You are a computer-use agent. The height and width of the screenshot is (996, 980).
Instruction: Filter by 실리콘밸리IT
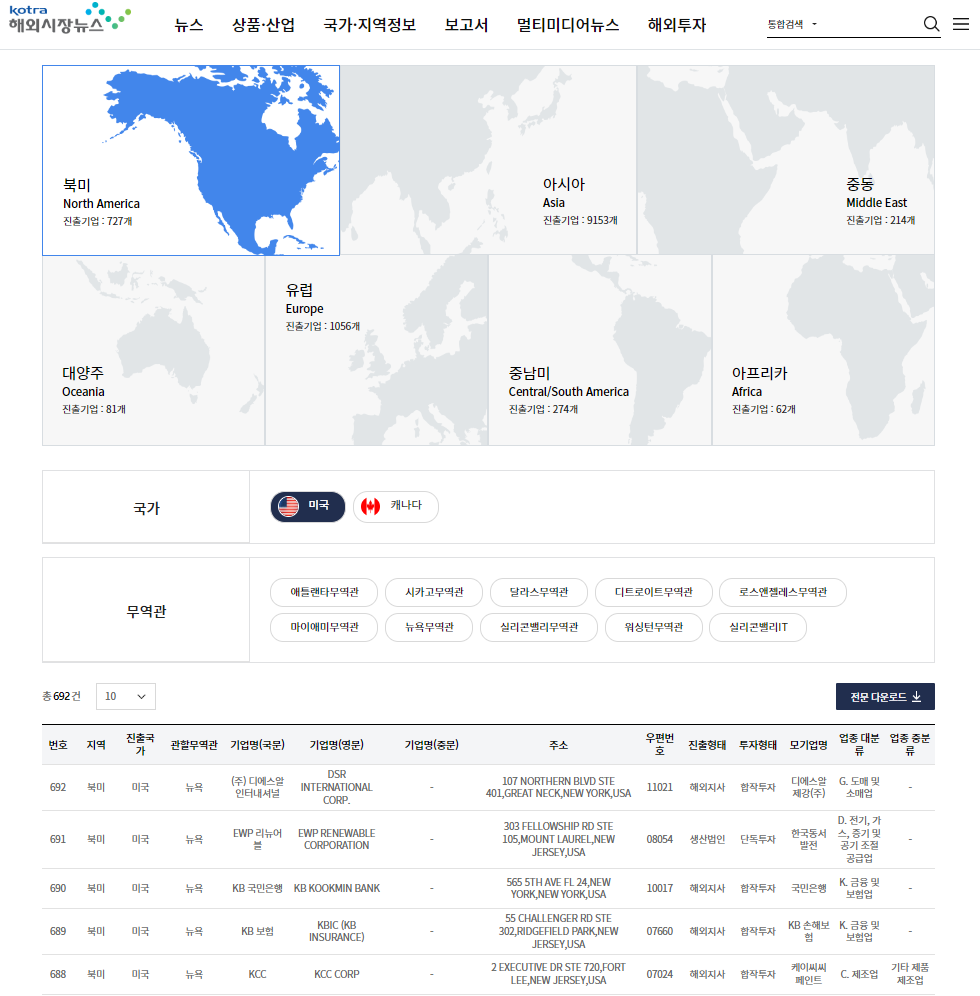[x=758, y=628]
